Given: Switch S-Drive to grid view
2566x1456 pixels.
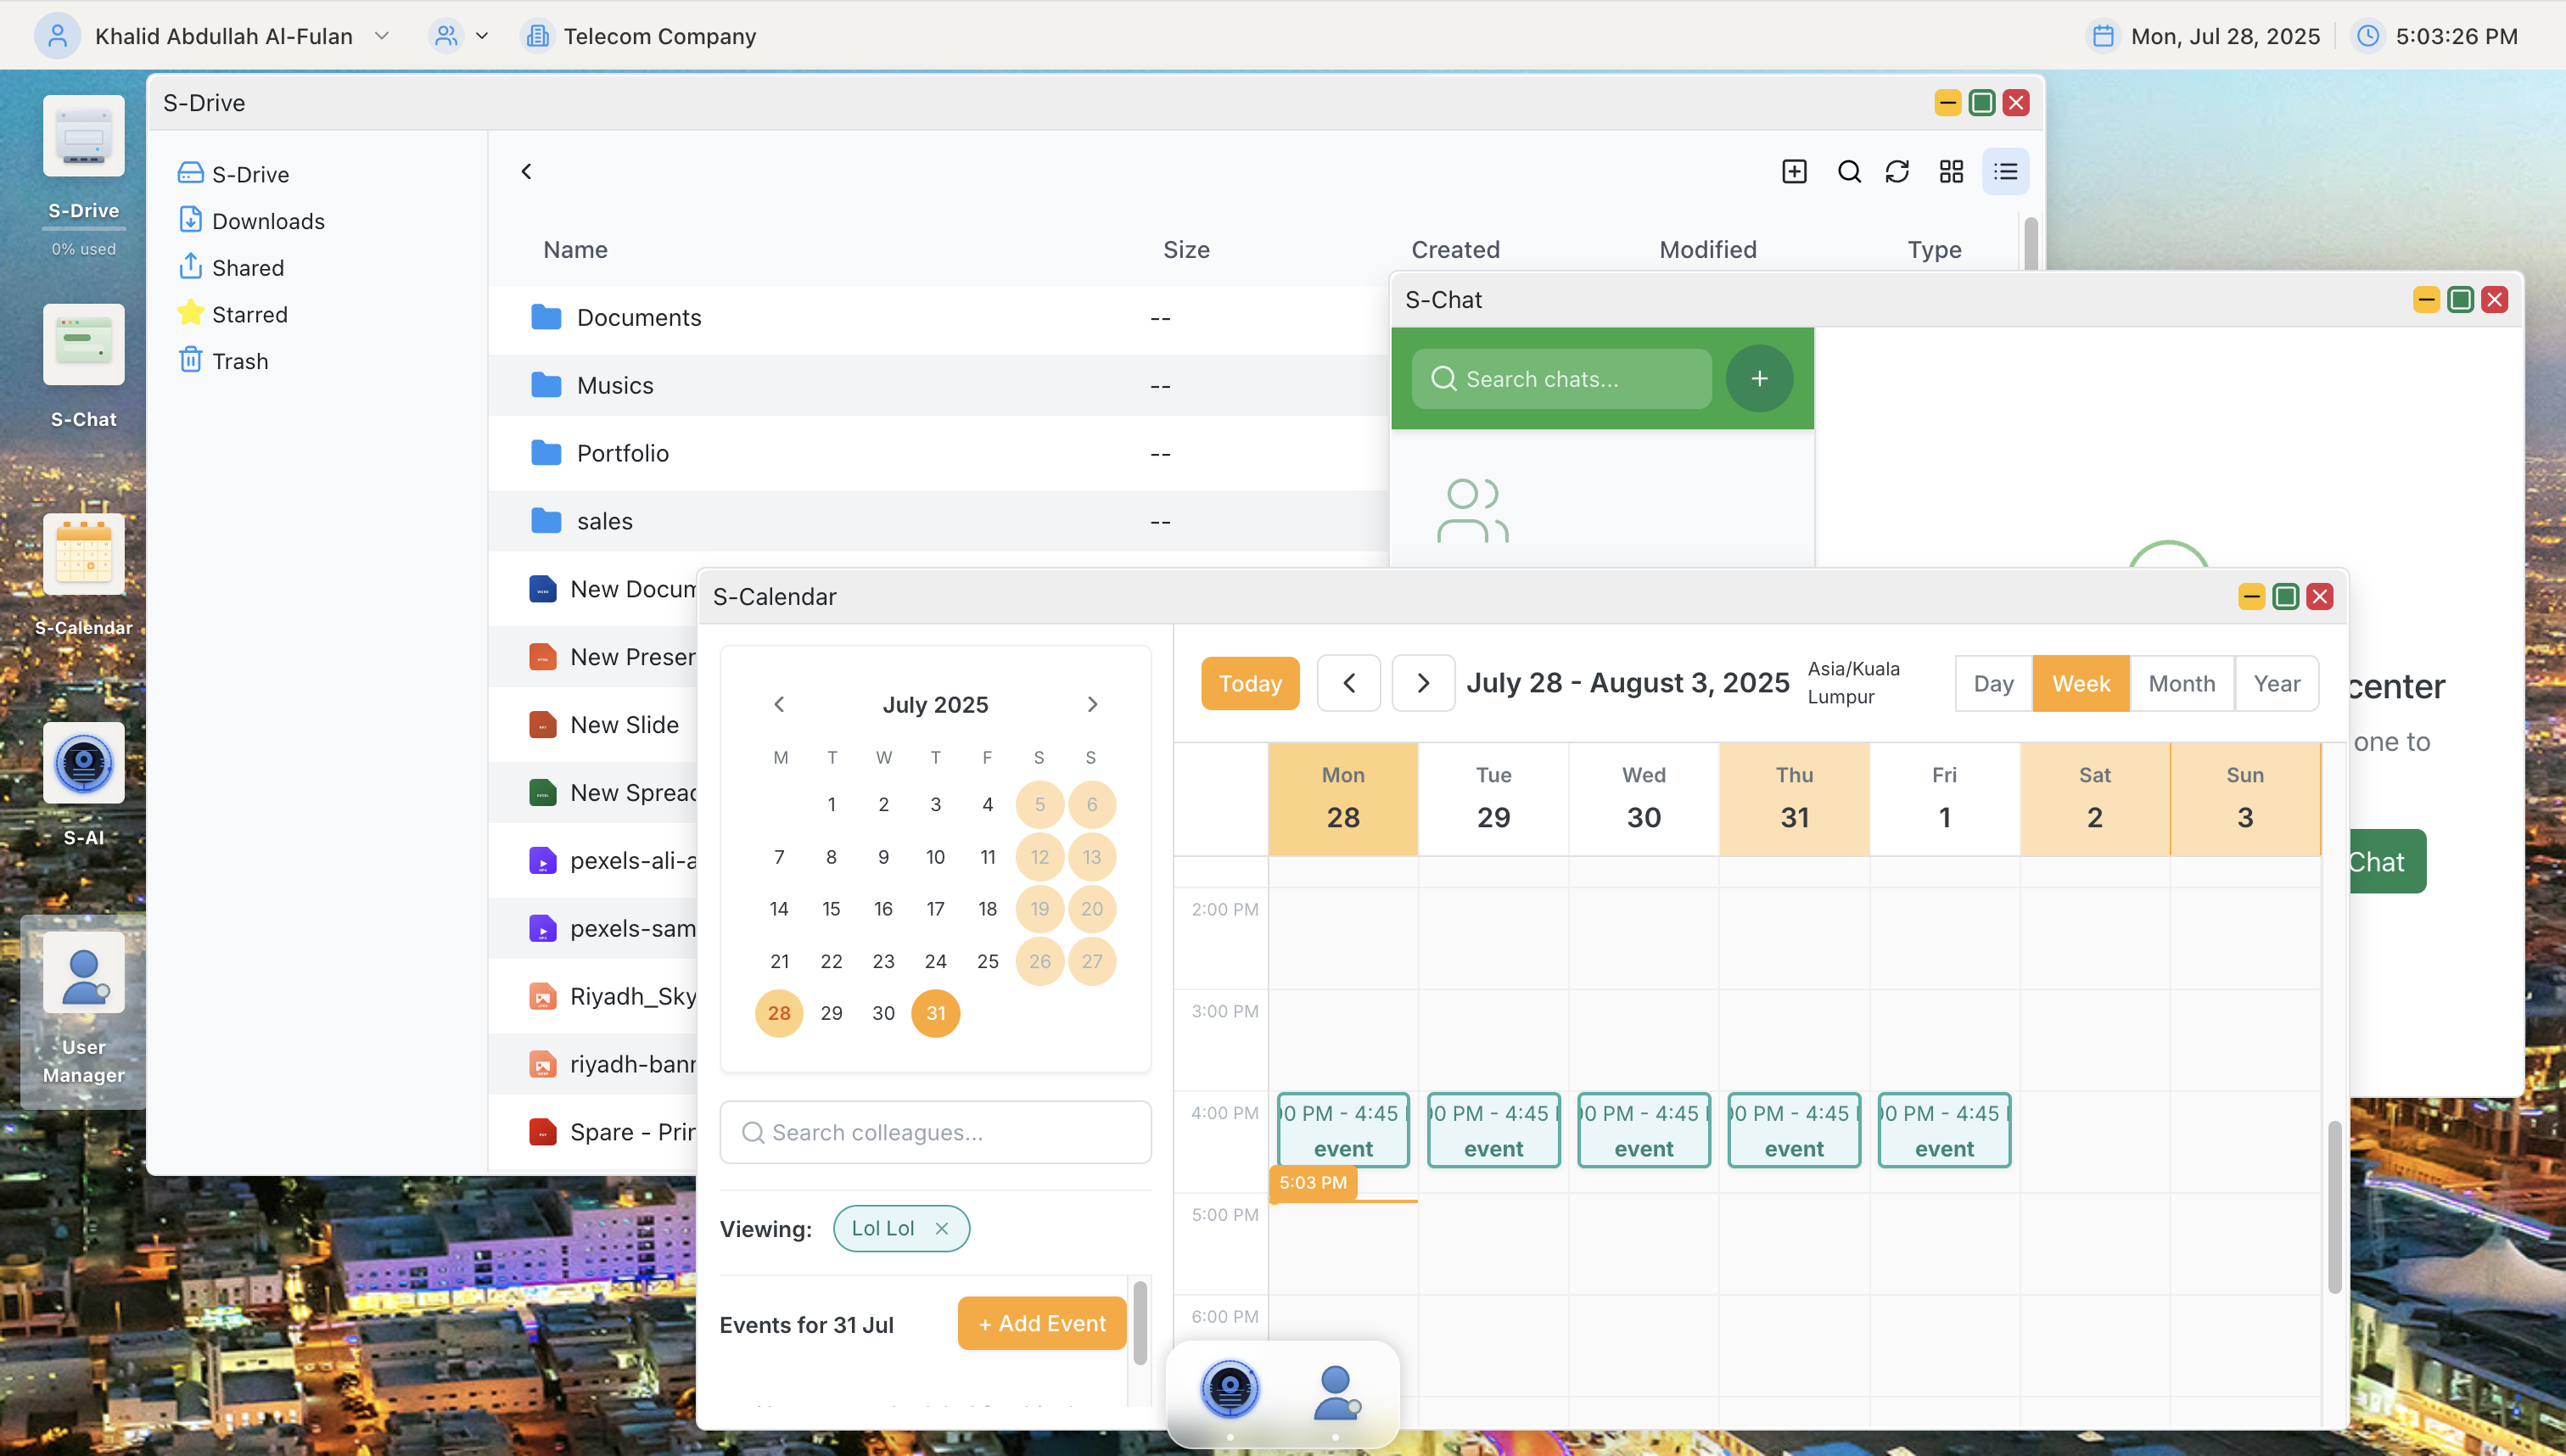Looking at the screenshot, I should click(x=1951, y=171).
